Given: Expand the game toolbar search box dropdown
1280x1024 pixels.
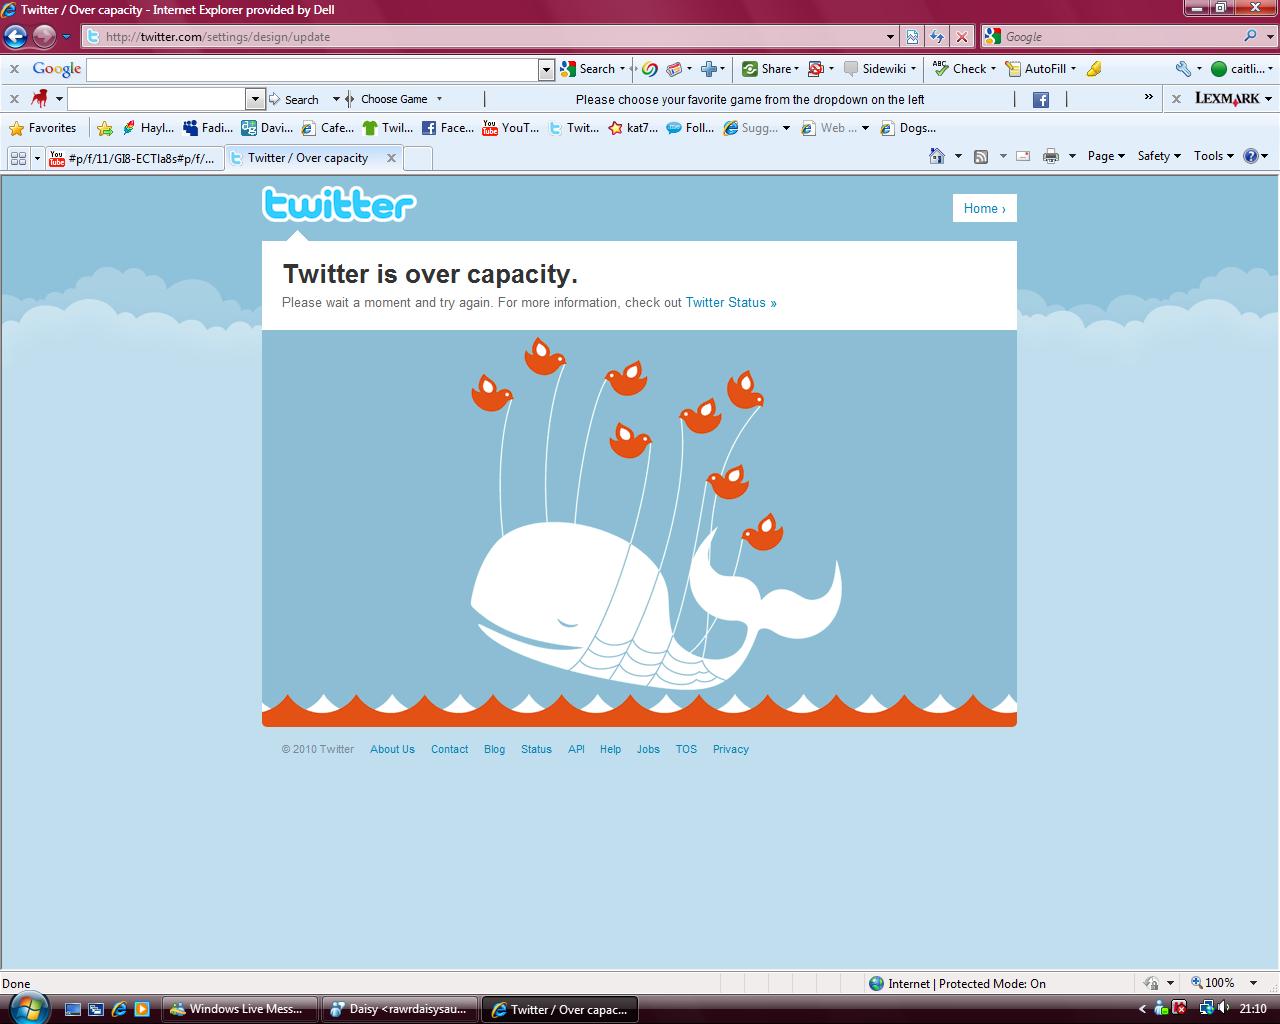Looking at the screenshot, I should click(255, 99).
